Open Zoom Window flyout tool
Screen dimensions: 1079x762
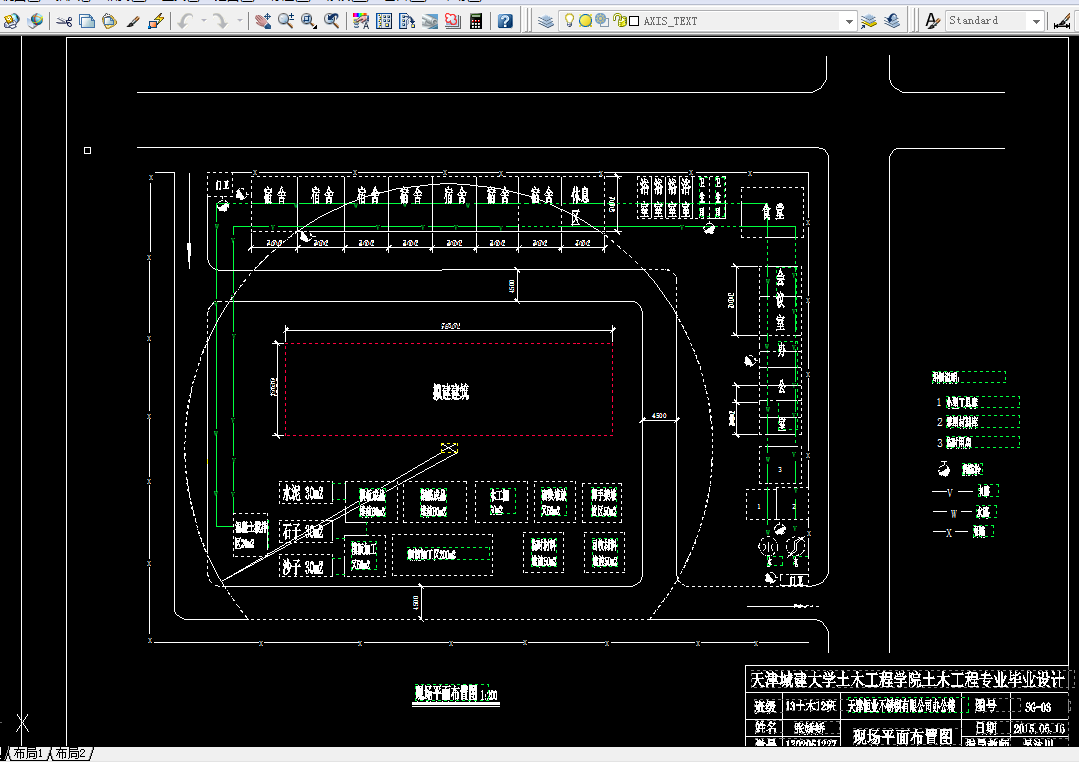pos(309,21)
